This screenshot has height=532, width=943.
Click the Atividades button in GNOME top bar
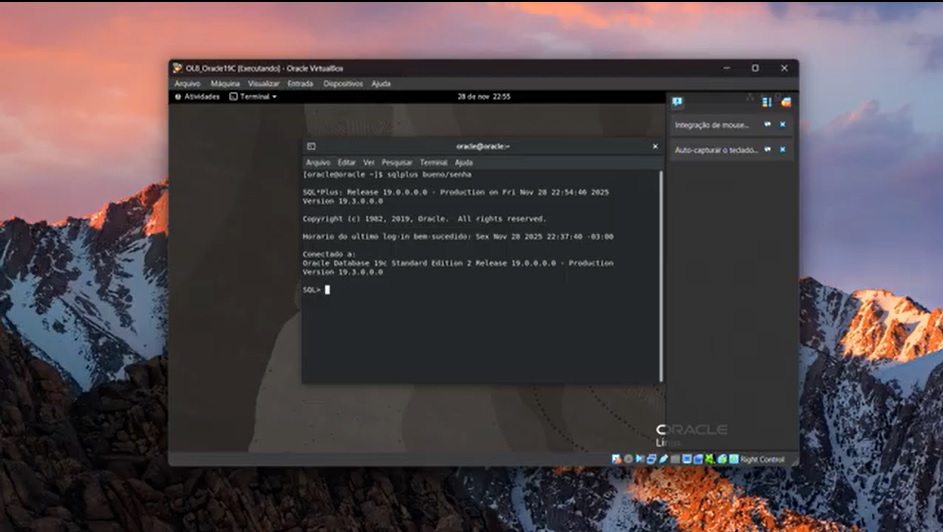tap(197, 97)
